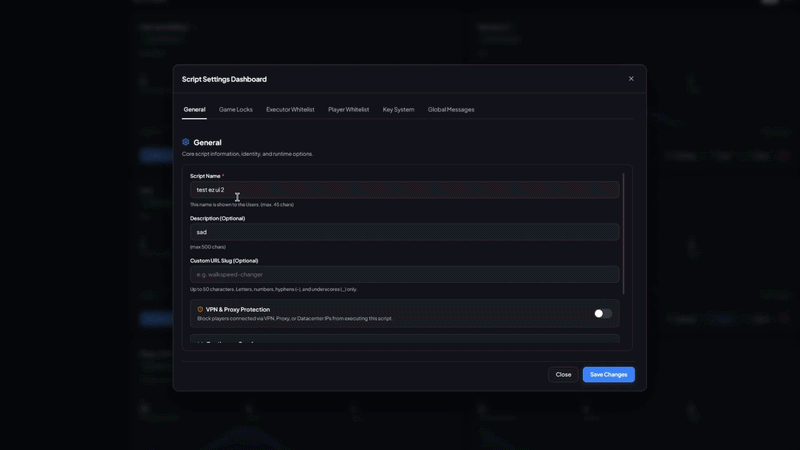The height and width of the screenshot is (450, 800).
Task: Click the VPN & Proxy Protection label
Action: pyautogui.click(x=238, y=309)
